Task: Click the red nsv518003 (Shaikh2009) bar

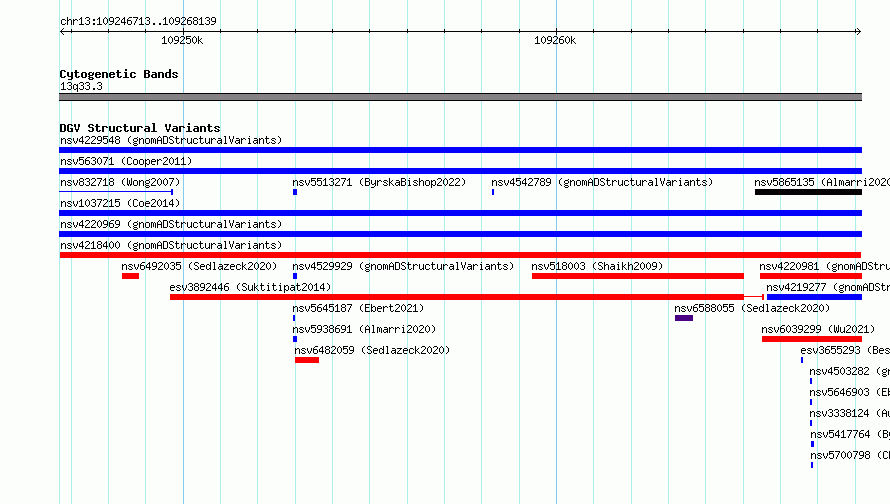Action: click(x=637, y=276)
